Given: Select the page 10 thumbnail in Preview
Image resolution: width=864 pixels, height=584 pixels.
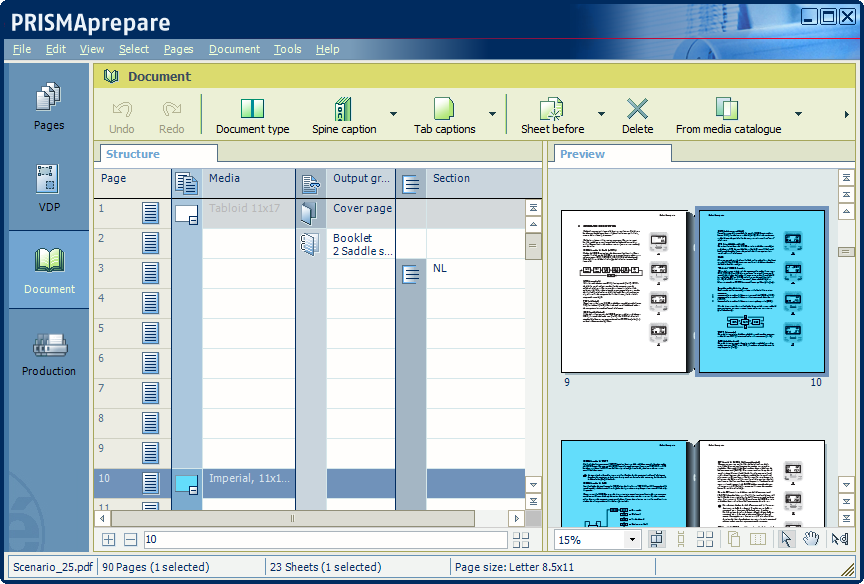Looking at the screenshot, I should (x=762, y=291).
